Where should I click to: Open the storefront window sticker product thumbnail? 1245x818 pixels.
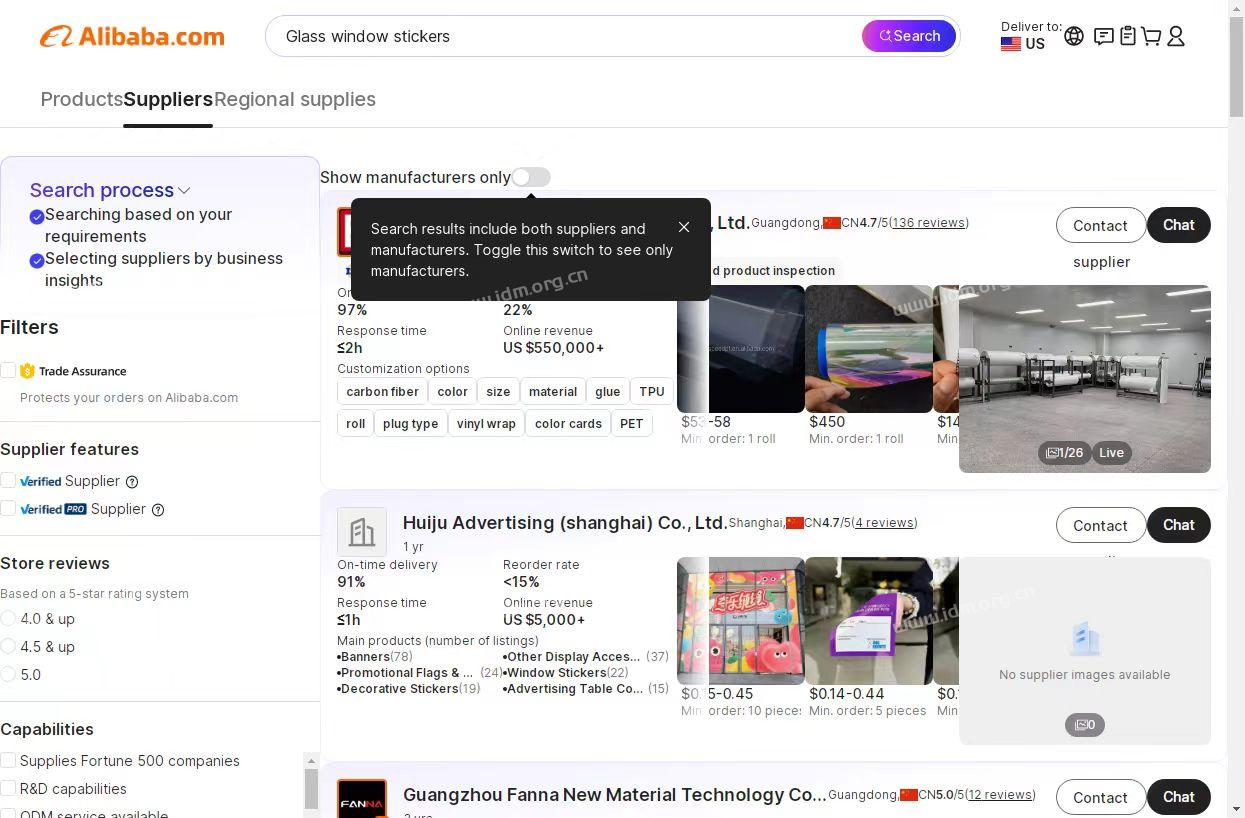point(741,621)
